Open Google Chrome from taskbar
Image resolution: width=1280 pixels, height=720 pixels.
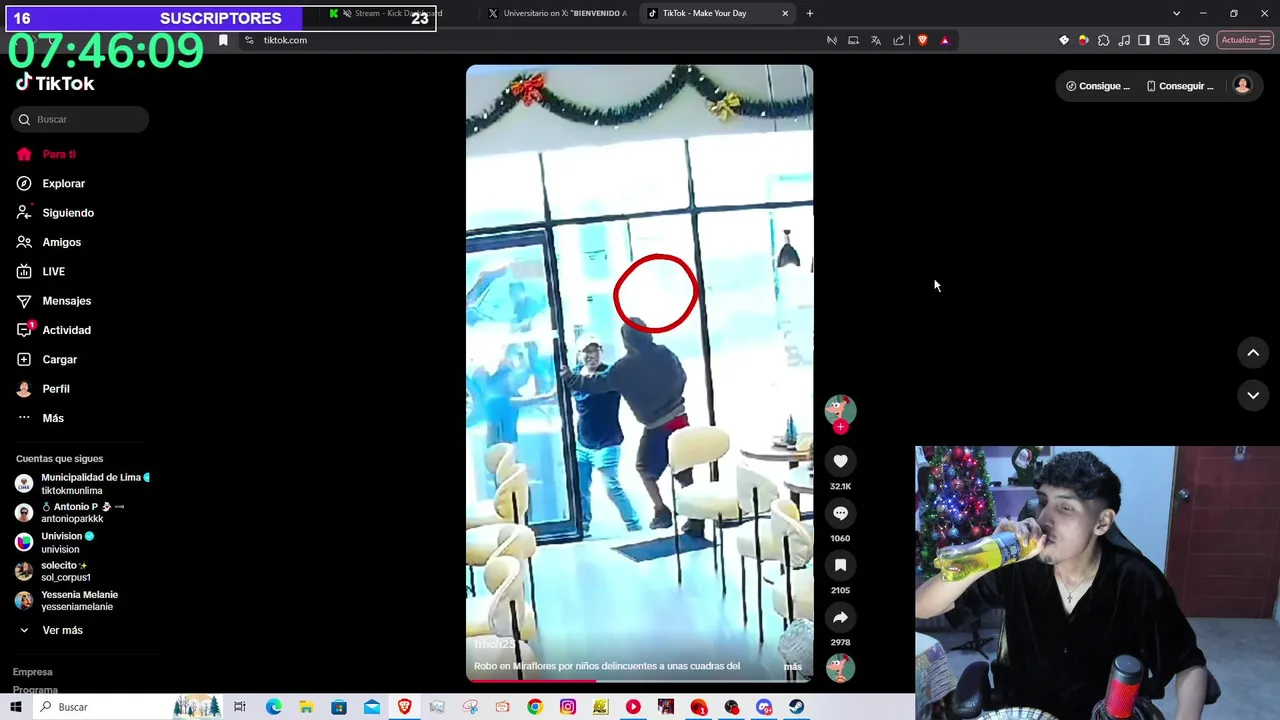[535, 707]
